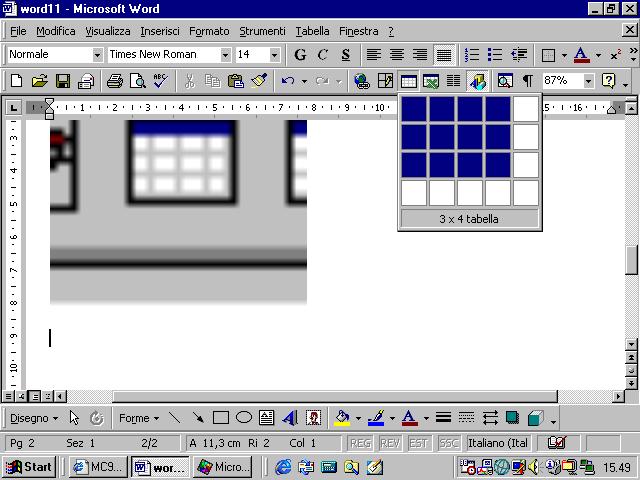Switch to the Micro... taskbar button
This screenshot has height=480, width=640.
click(222, 467)
